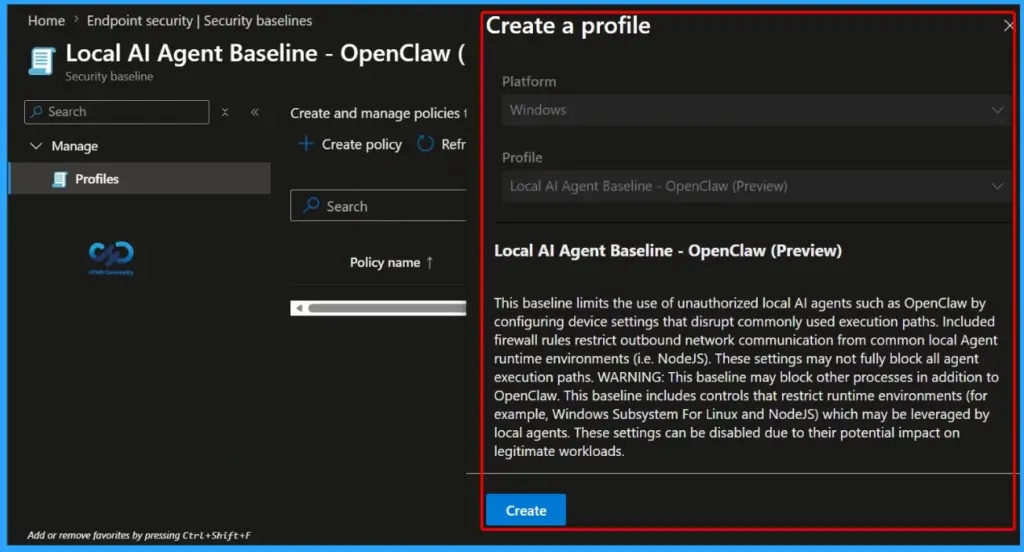Click the 'Create and manage policies' text
This screenshot has width=1024, height=552.
[x=378, y=113]
